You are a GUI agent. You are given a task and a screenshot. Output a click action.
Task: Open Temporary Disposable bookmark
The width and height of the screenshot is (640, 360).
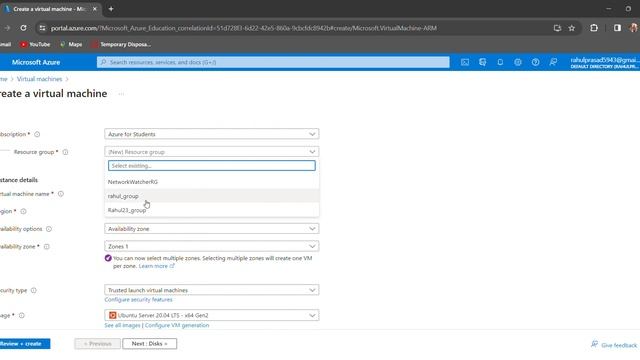pyautogui.click(x=121, y=44)
